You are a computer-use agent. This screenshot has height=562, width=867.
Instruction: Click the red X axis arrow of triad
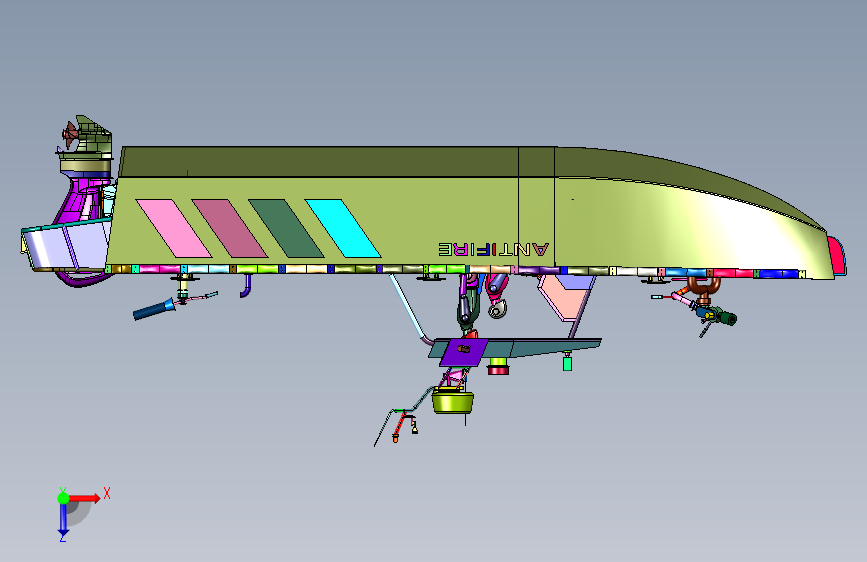point(86,498)
